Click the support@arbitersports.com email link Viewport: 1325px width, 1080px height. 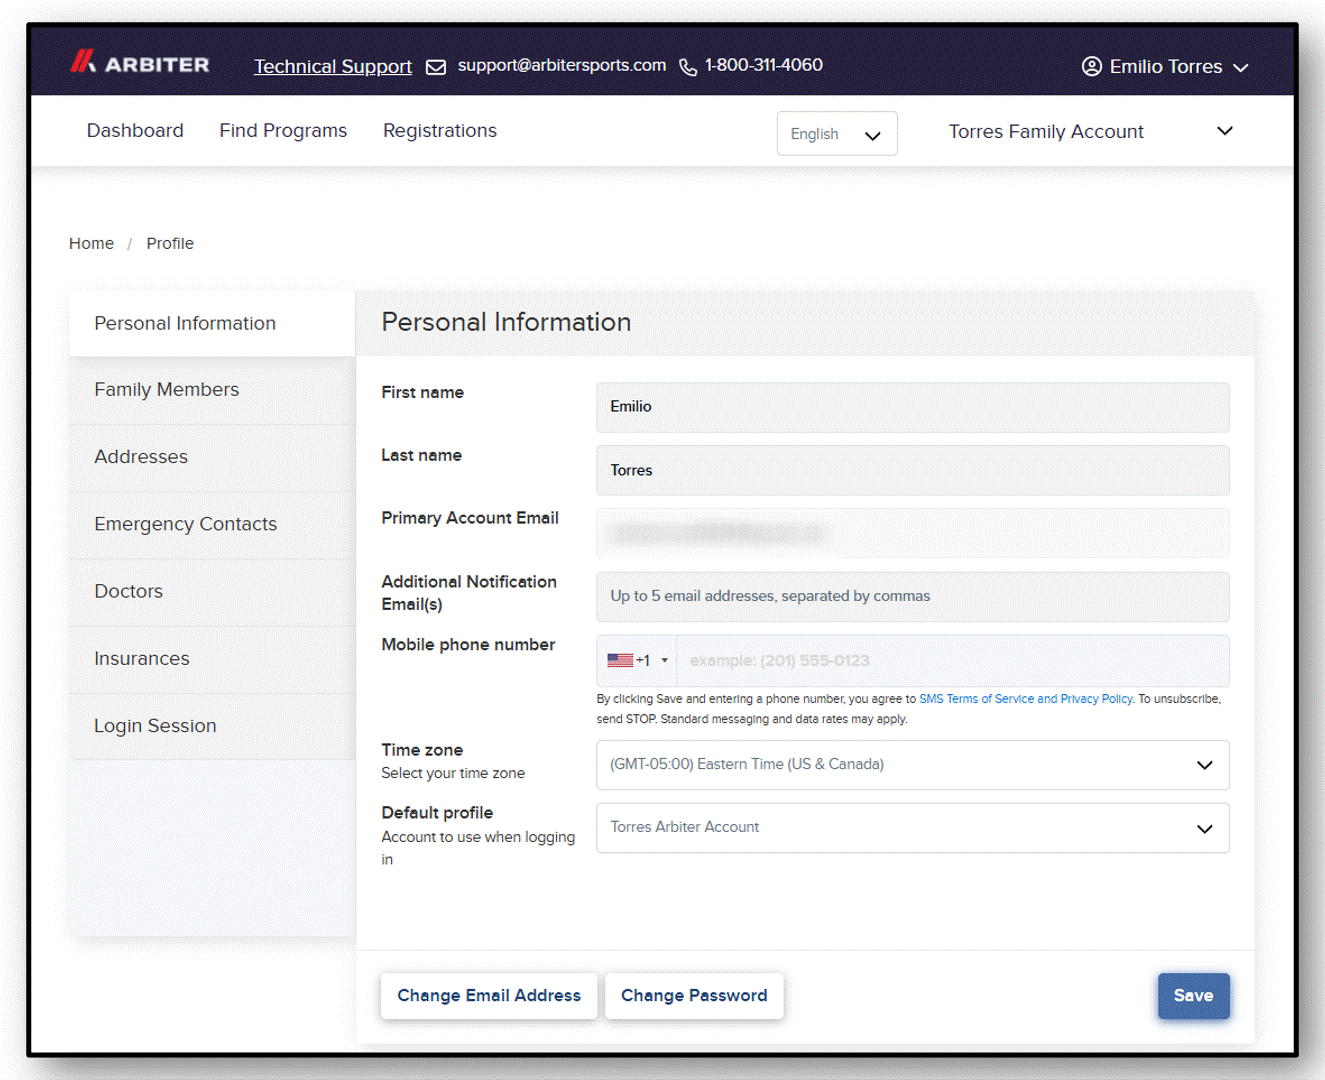point(562,65)
